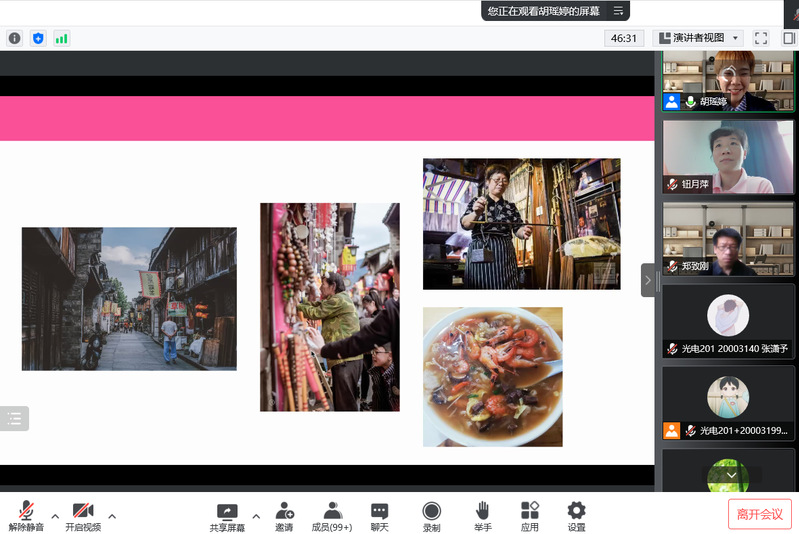799x534 pixels.
Task: Open 设置 gear settings
Action: click(x=576, y=516)
